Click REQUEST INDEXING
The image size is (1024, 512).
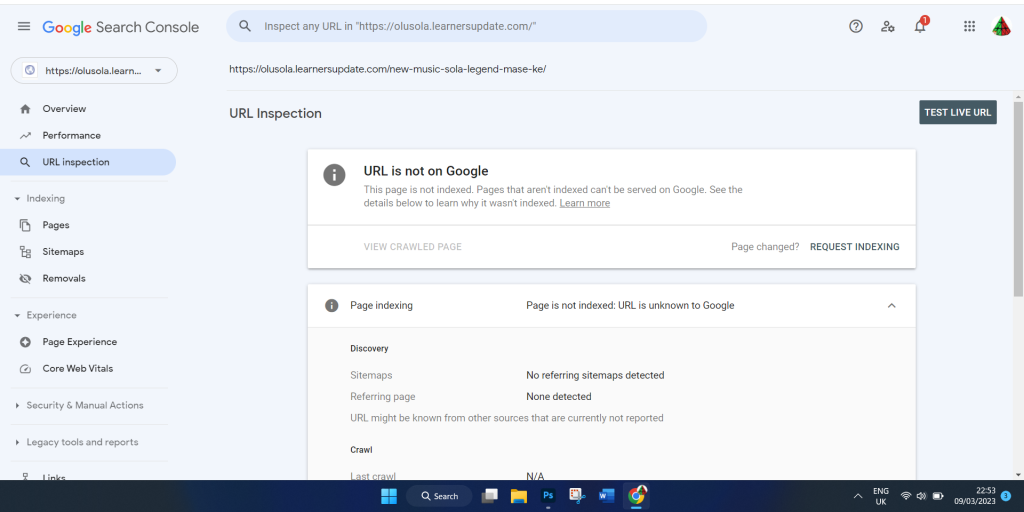(x=854, y=247)
